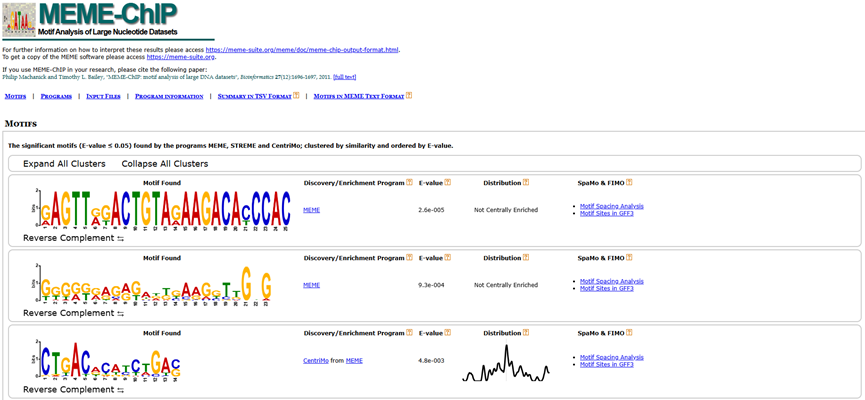865x400 pixels.
Task: Go to the Programs section
Action: coord(56,96)
